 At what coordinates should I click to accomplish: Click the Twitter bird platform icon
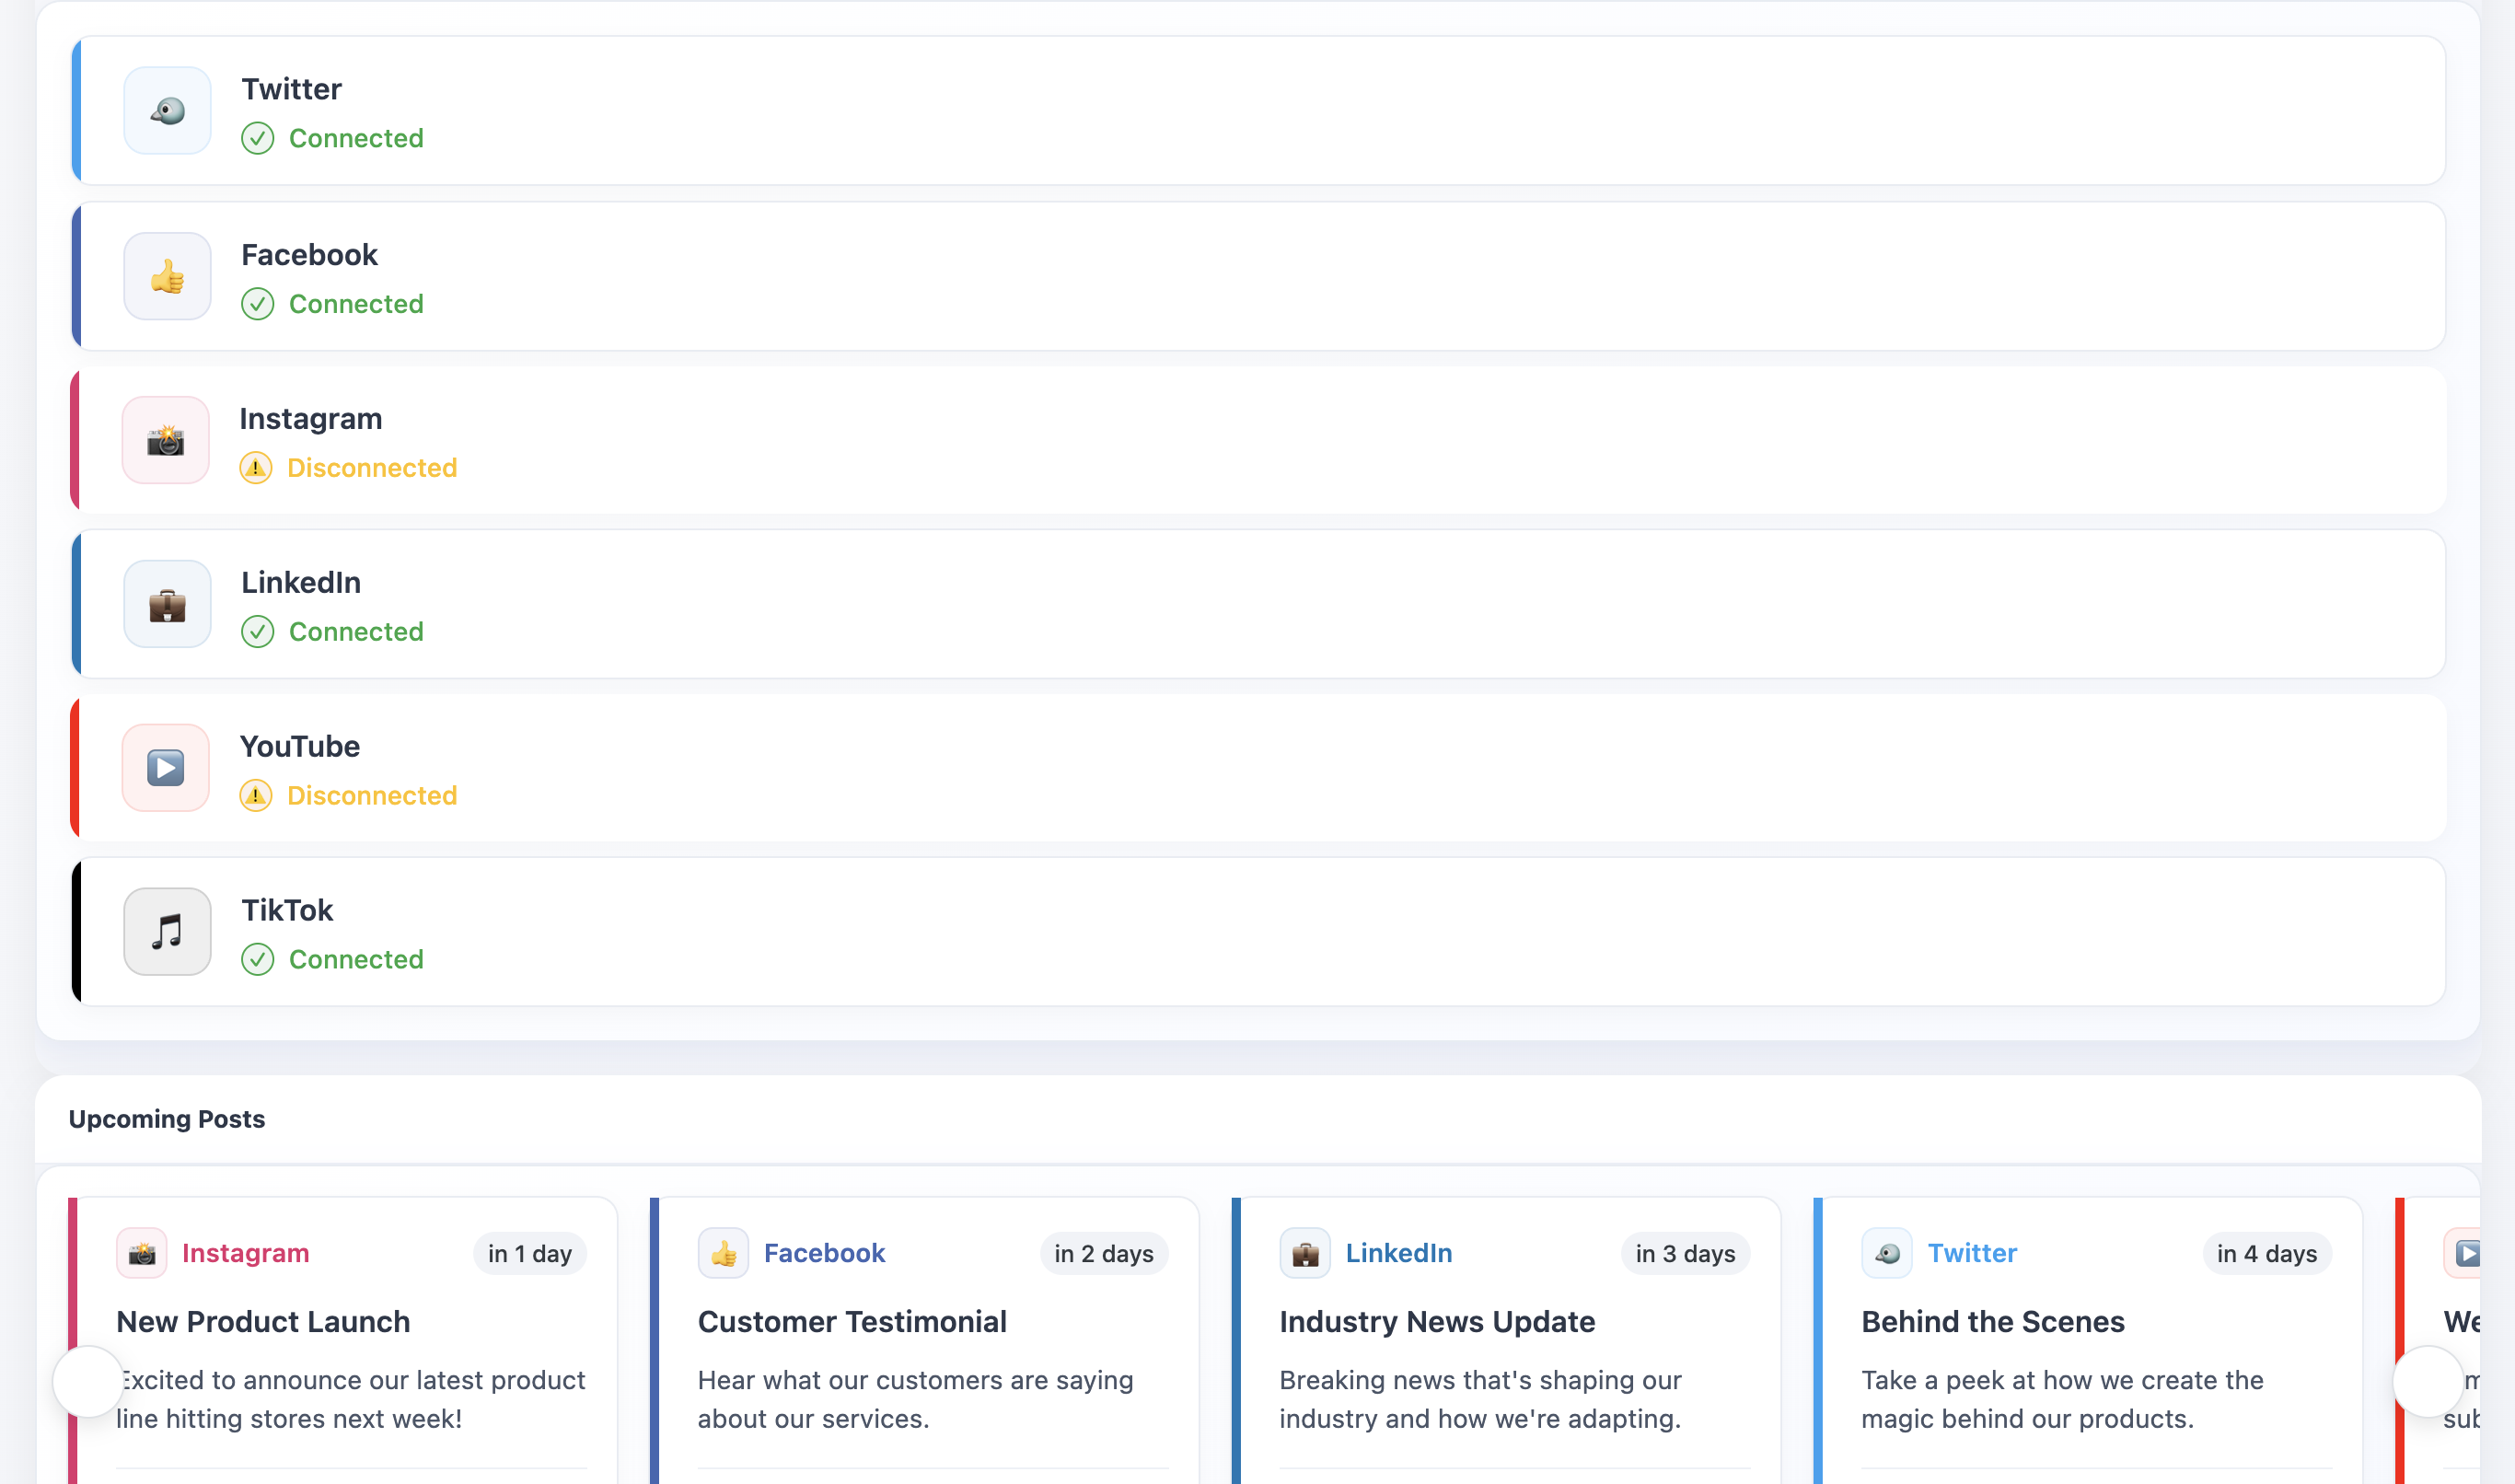(167, 111)
